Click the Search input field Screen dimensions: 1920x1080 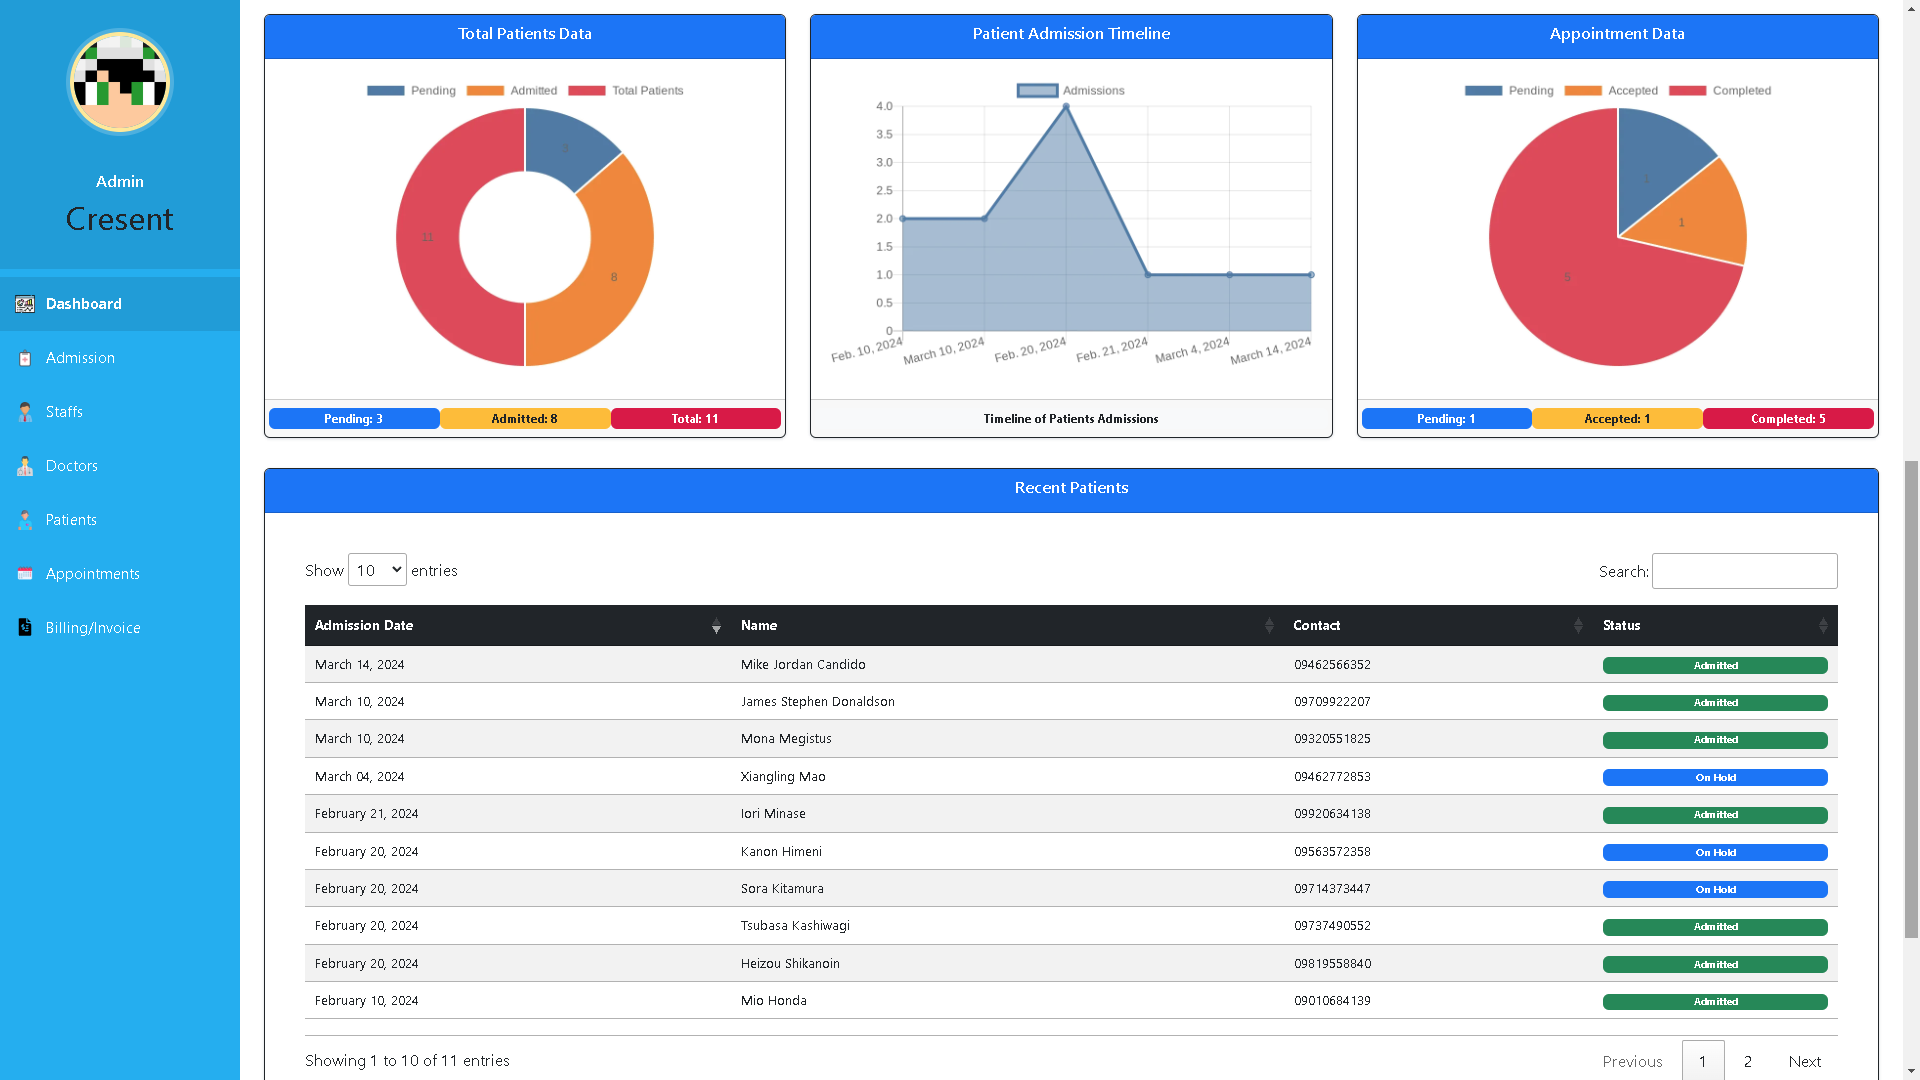point(1745,570)
